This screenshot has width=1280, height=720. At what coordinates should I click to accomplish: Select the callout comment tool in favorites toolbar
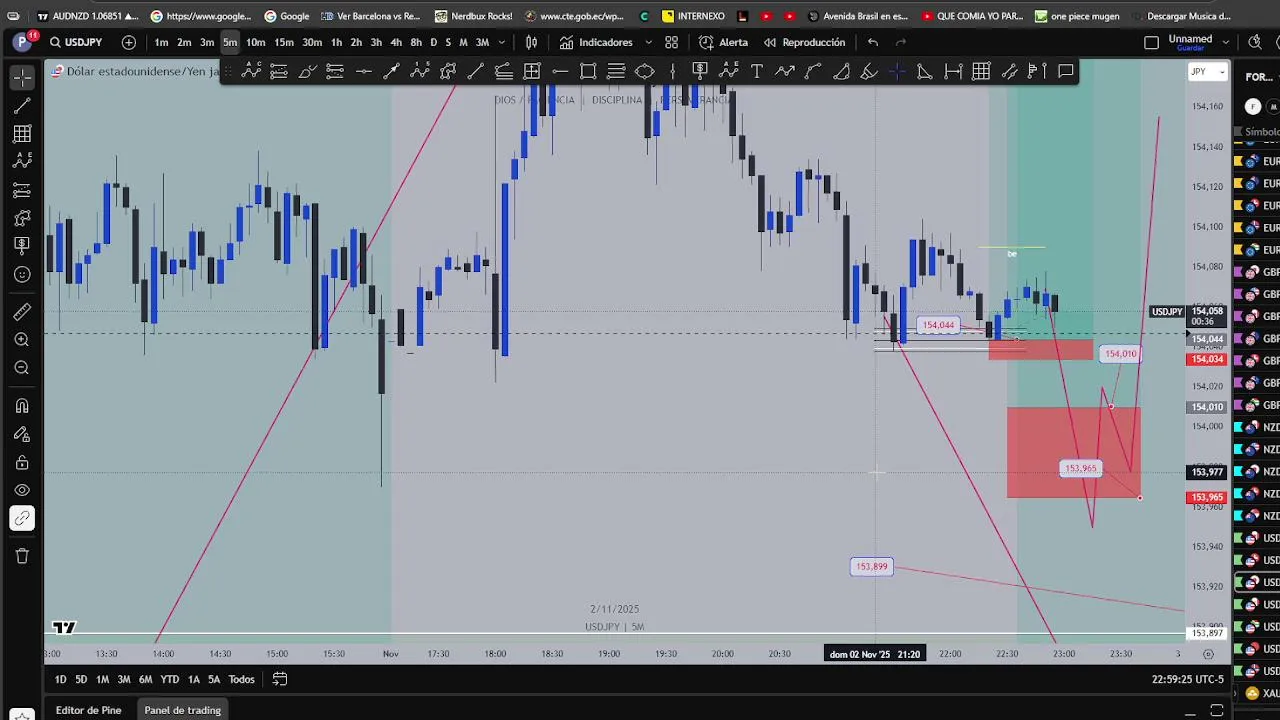[x=1066, y=71]
